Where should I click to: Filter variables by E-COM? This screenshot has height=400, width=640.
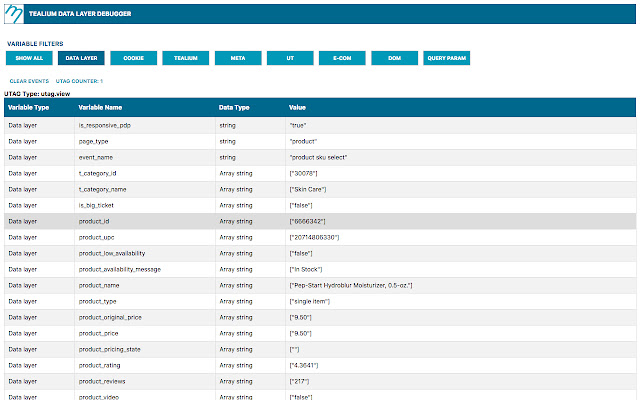coord(342,58)
